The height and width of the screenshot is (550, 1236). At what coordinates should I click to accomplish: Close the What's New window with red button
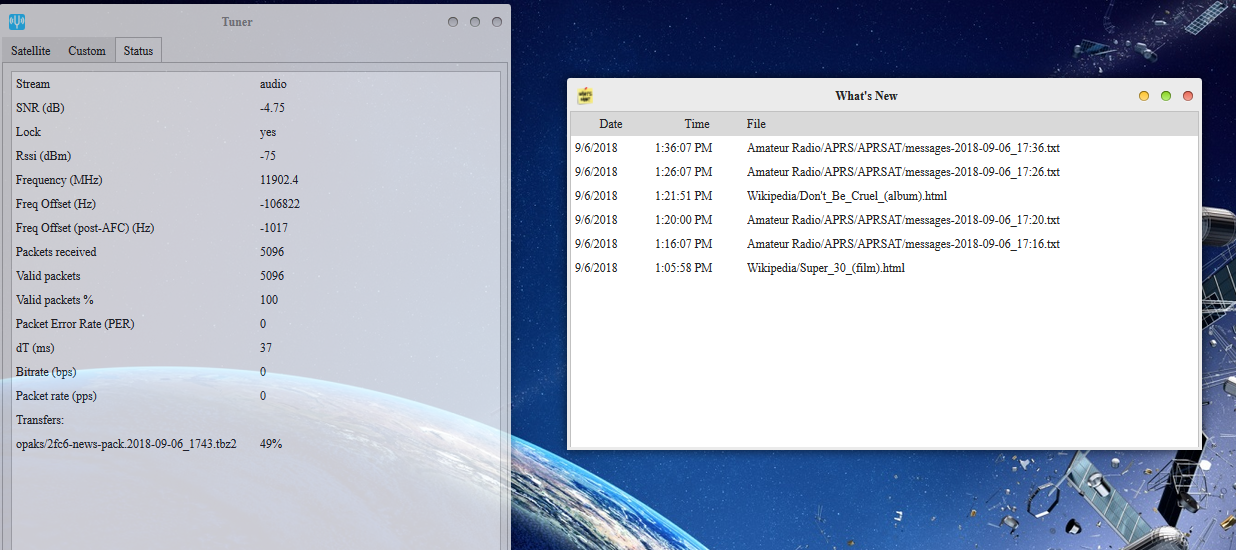1188,96
